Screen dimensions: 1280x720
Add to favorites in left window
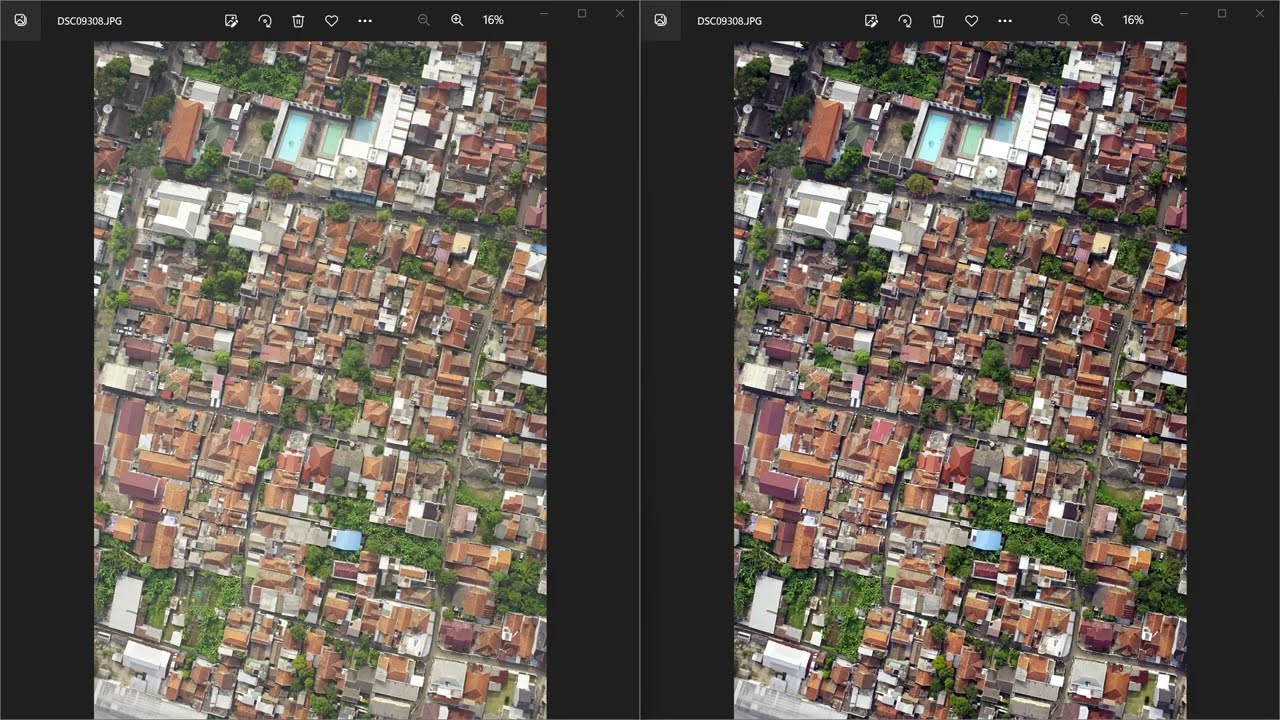point(331,20)
